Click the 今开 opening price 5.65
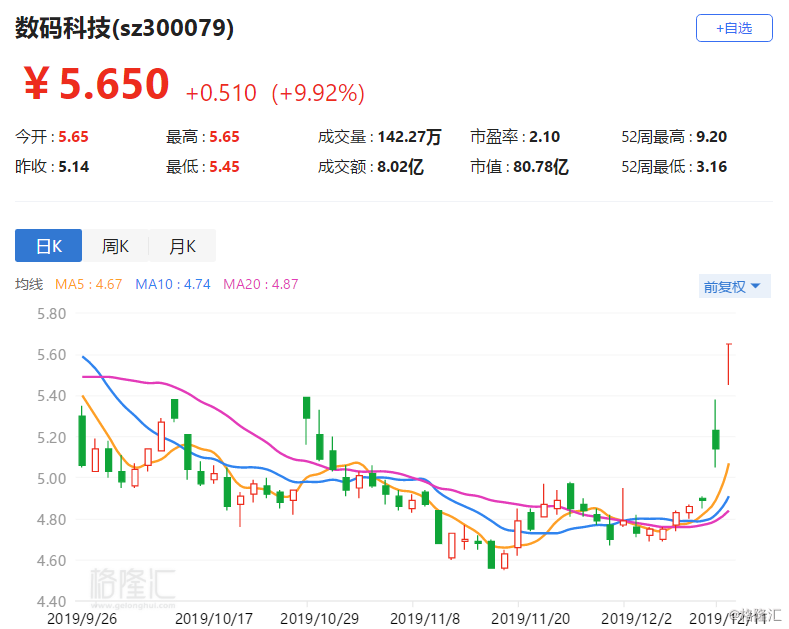This screenshot has height=629, width=789. click(x=73, y=136)
